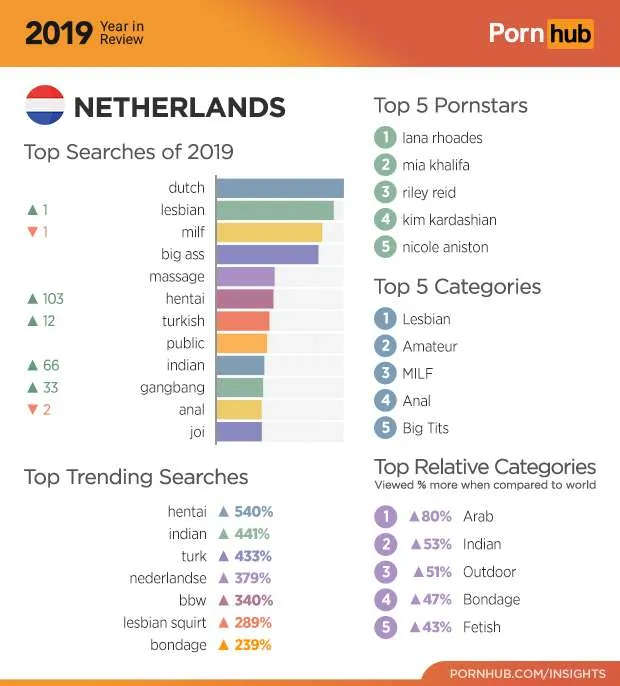Click the Top Trending Searches heading
620x686 pixels.
(136, 477)
